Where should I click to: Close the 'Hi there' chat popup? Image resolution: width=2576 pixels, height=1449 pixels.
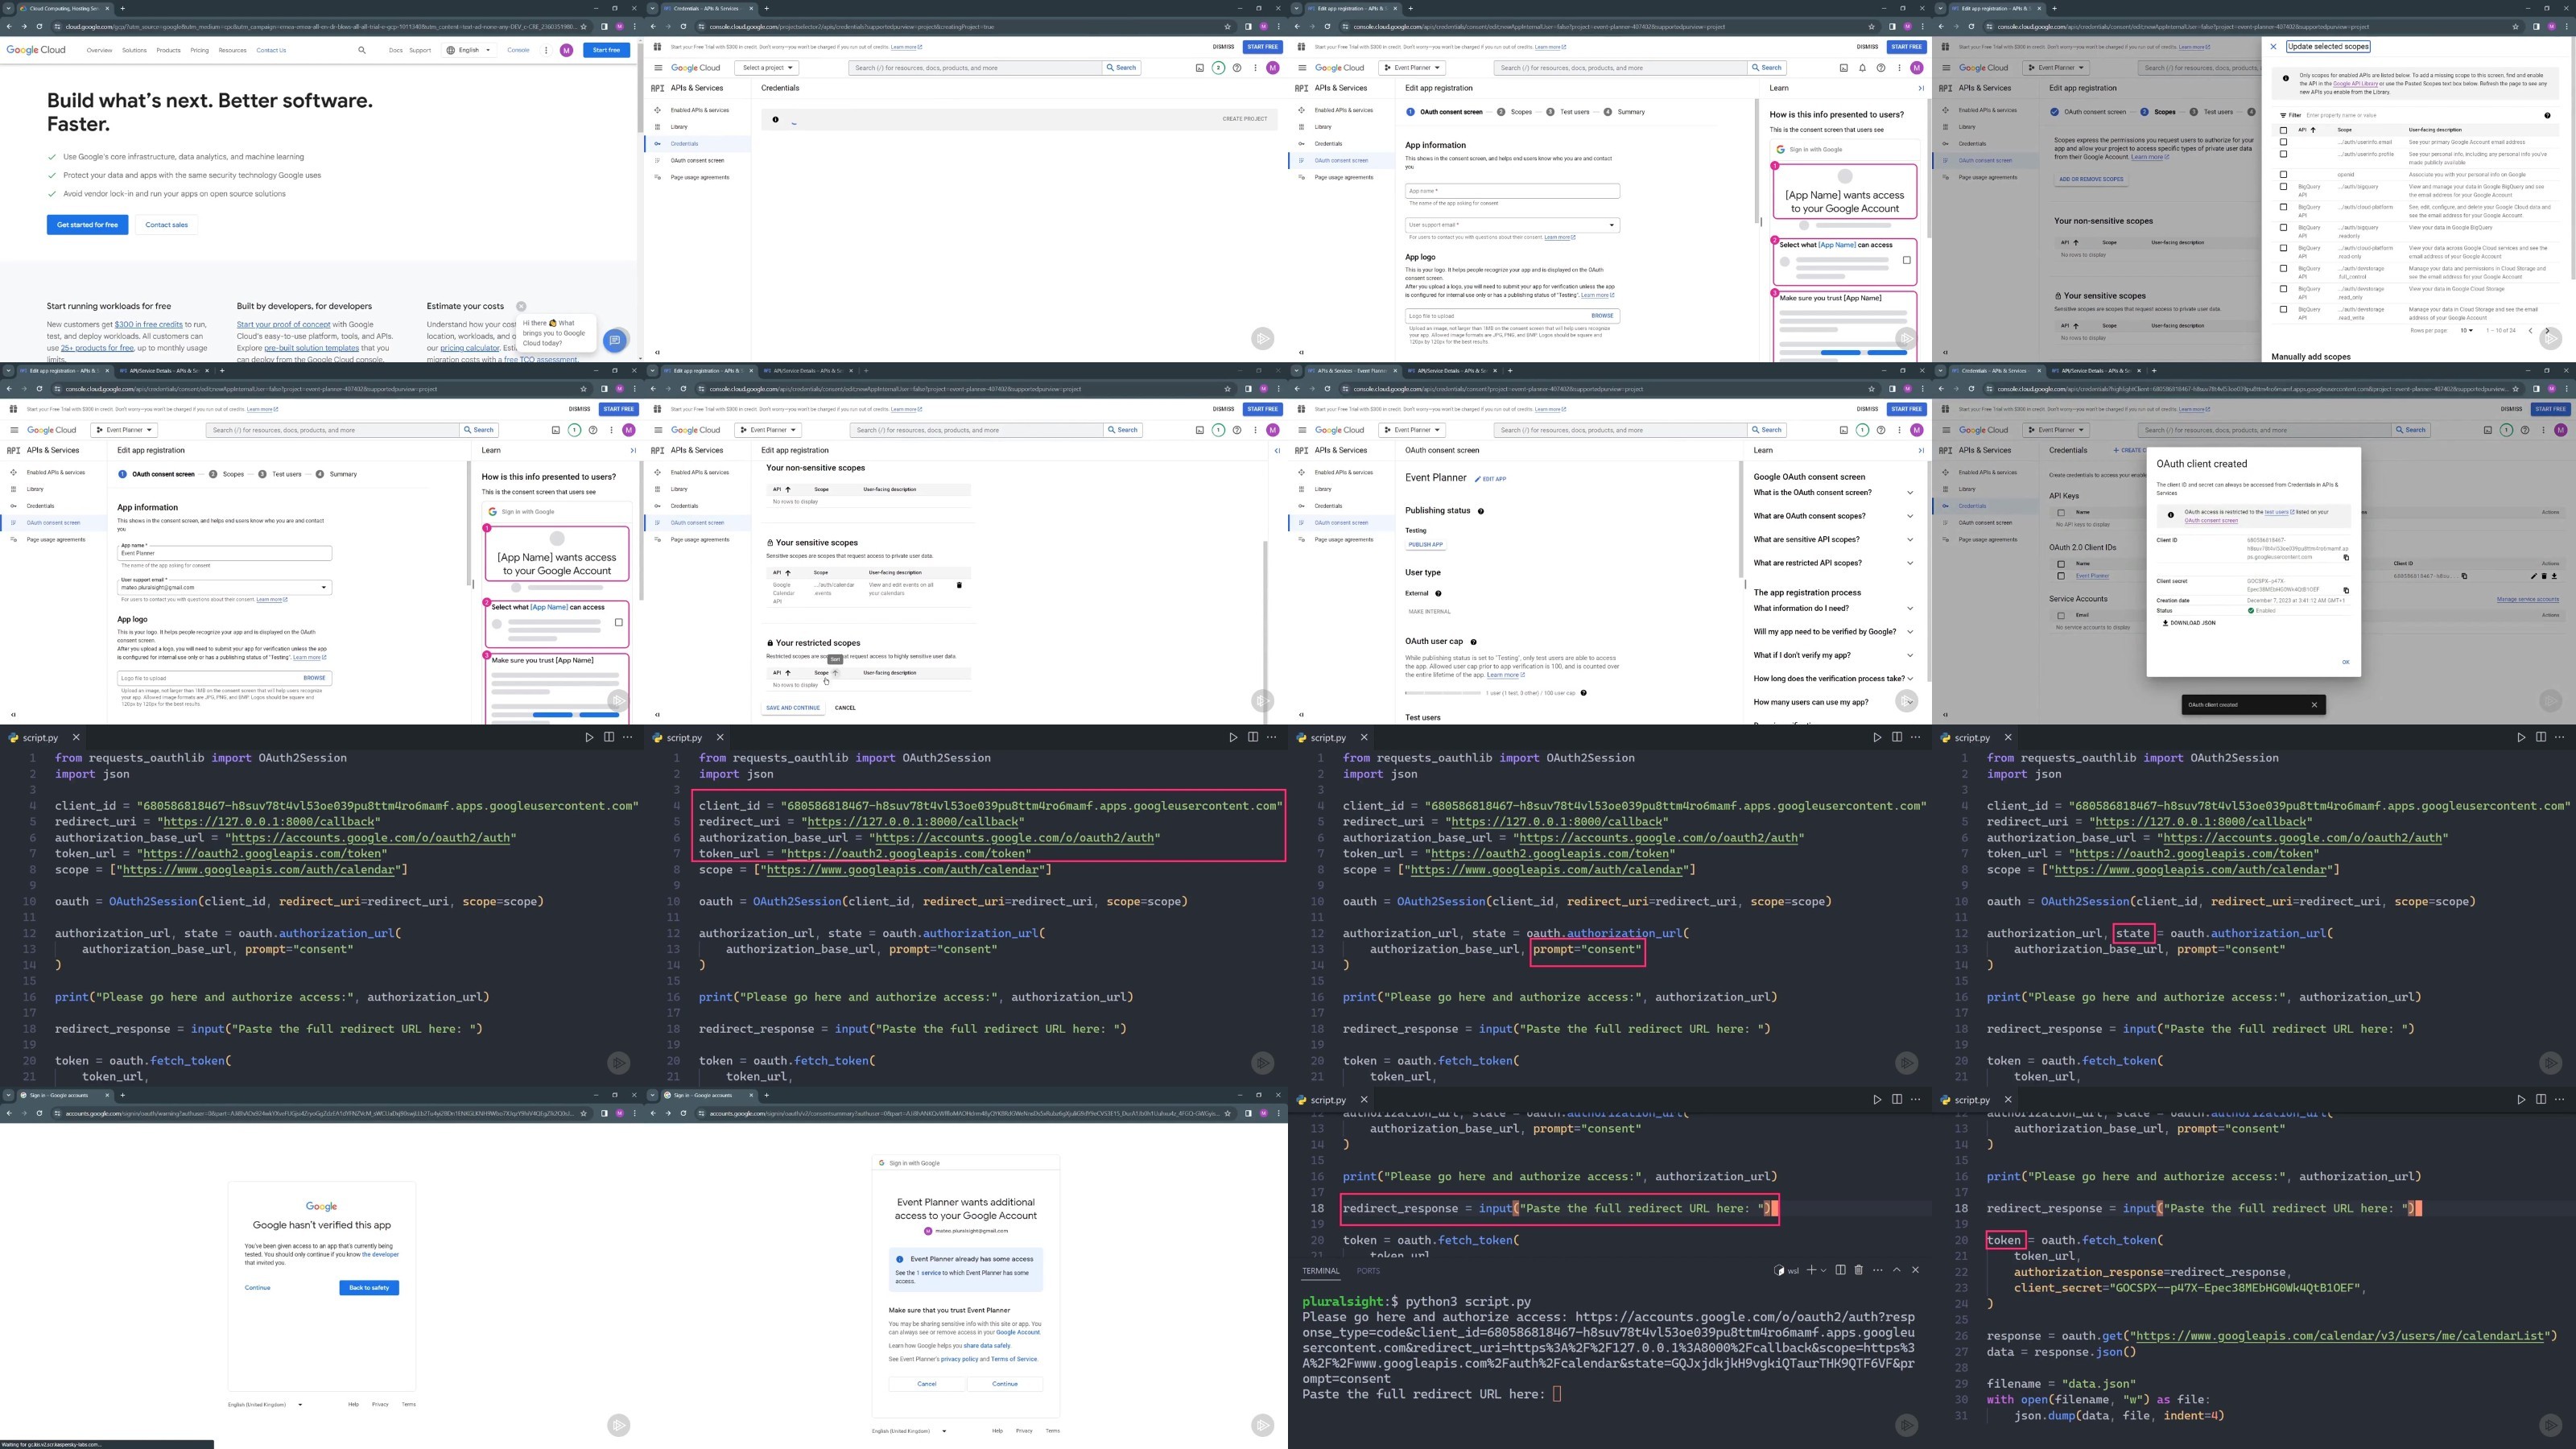[x=521, y=306]
